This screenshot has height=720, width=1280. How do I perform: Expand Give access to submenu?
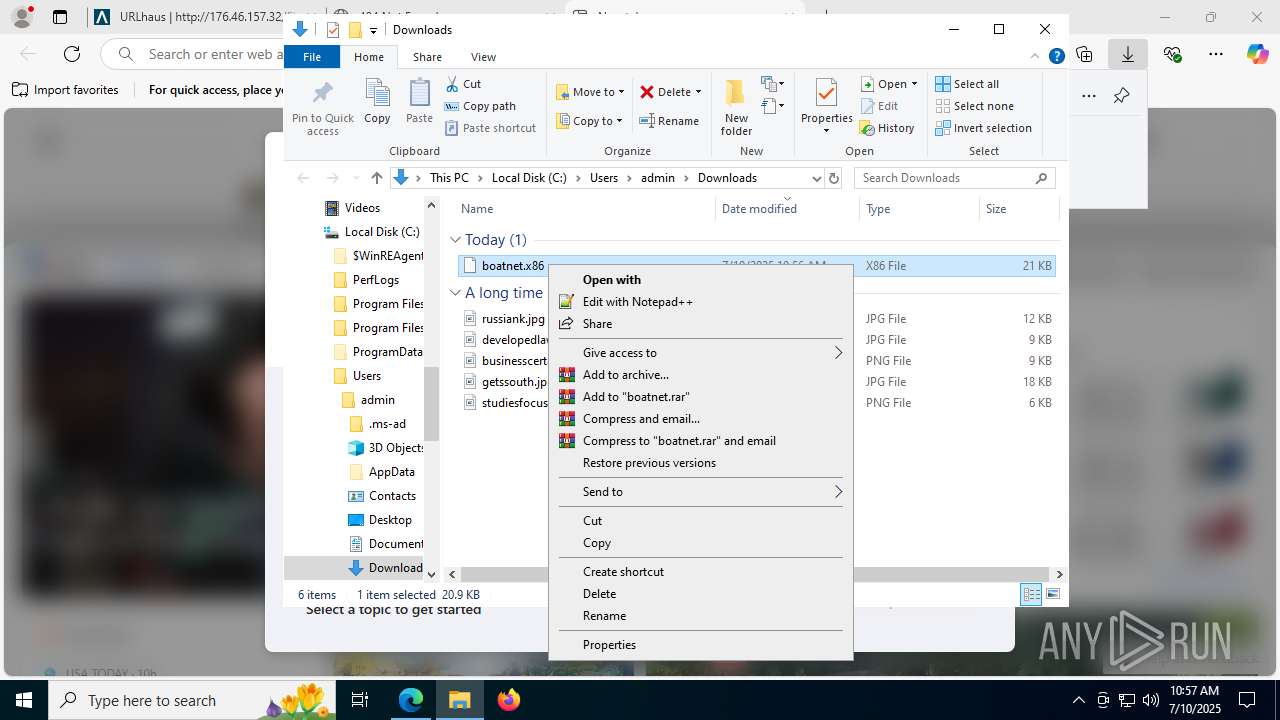pos(700,353)
